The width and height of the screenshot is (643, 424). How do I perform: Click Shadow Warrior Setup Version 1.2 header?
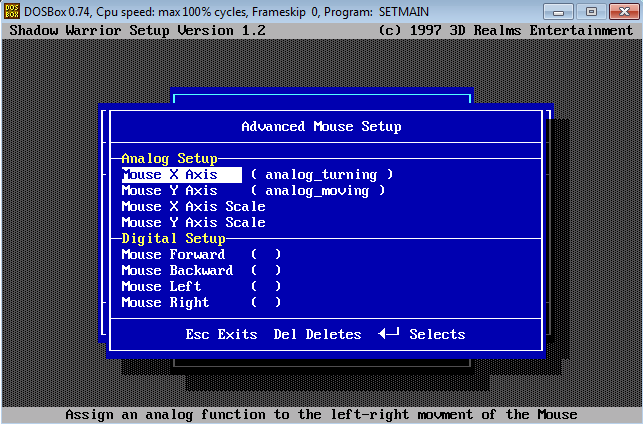(137, 31)
